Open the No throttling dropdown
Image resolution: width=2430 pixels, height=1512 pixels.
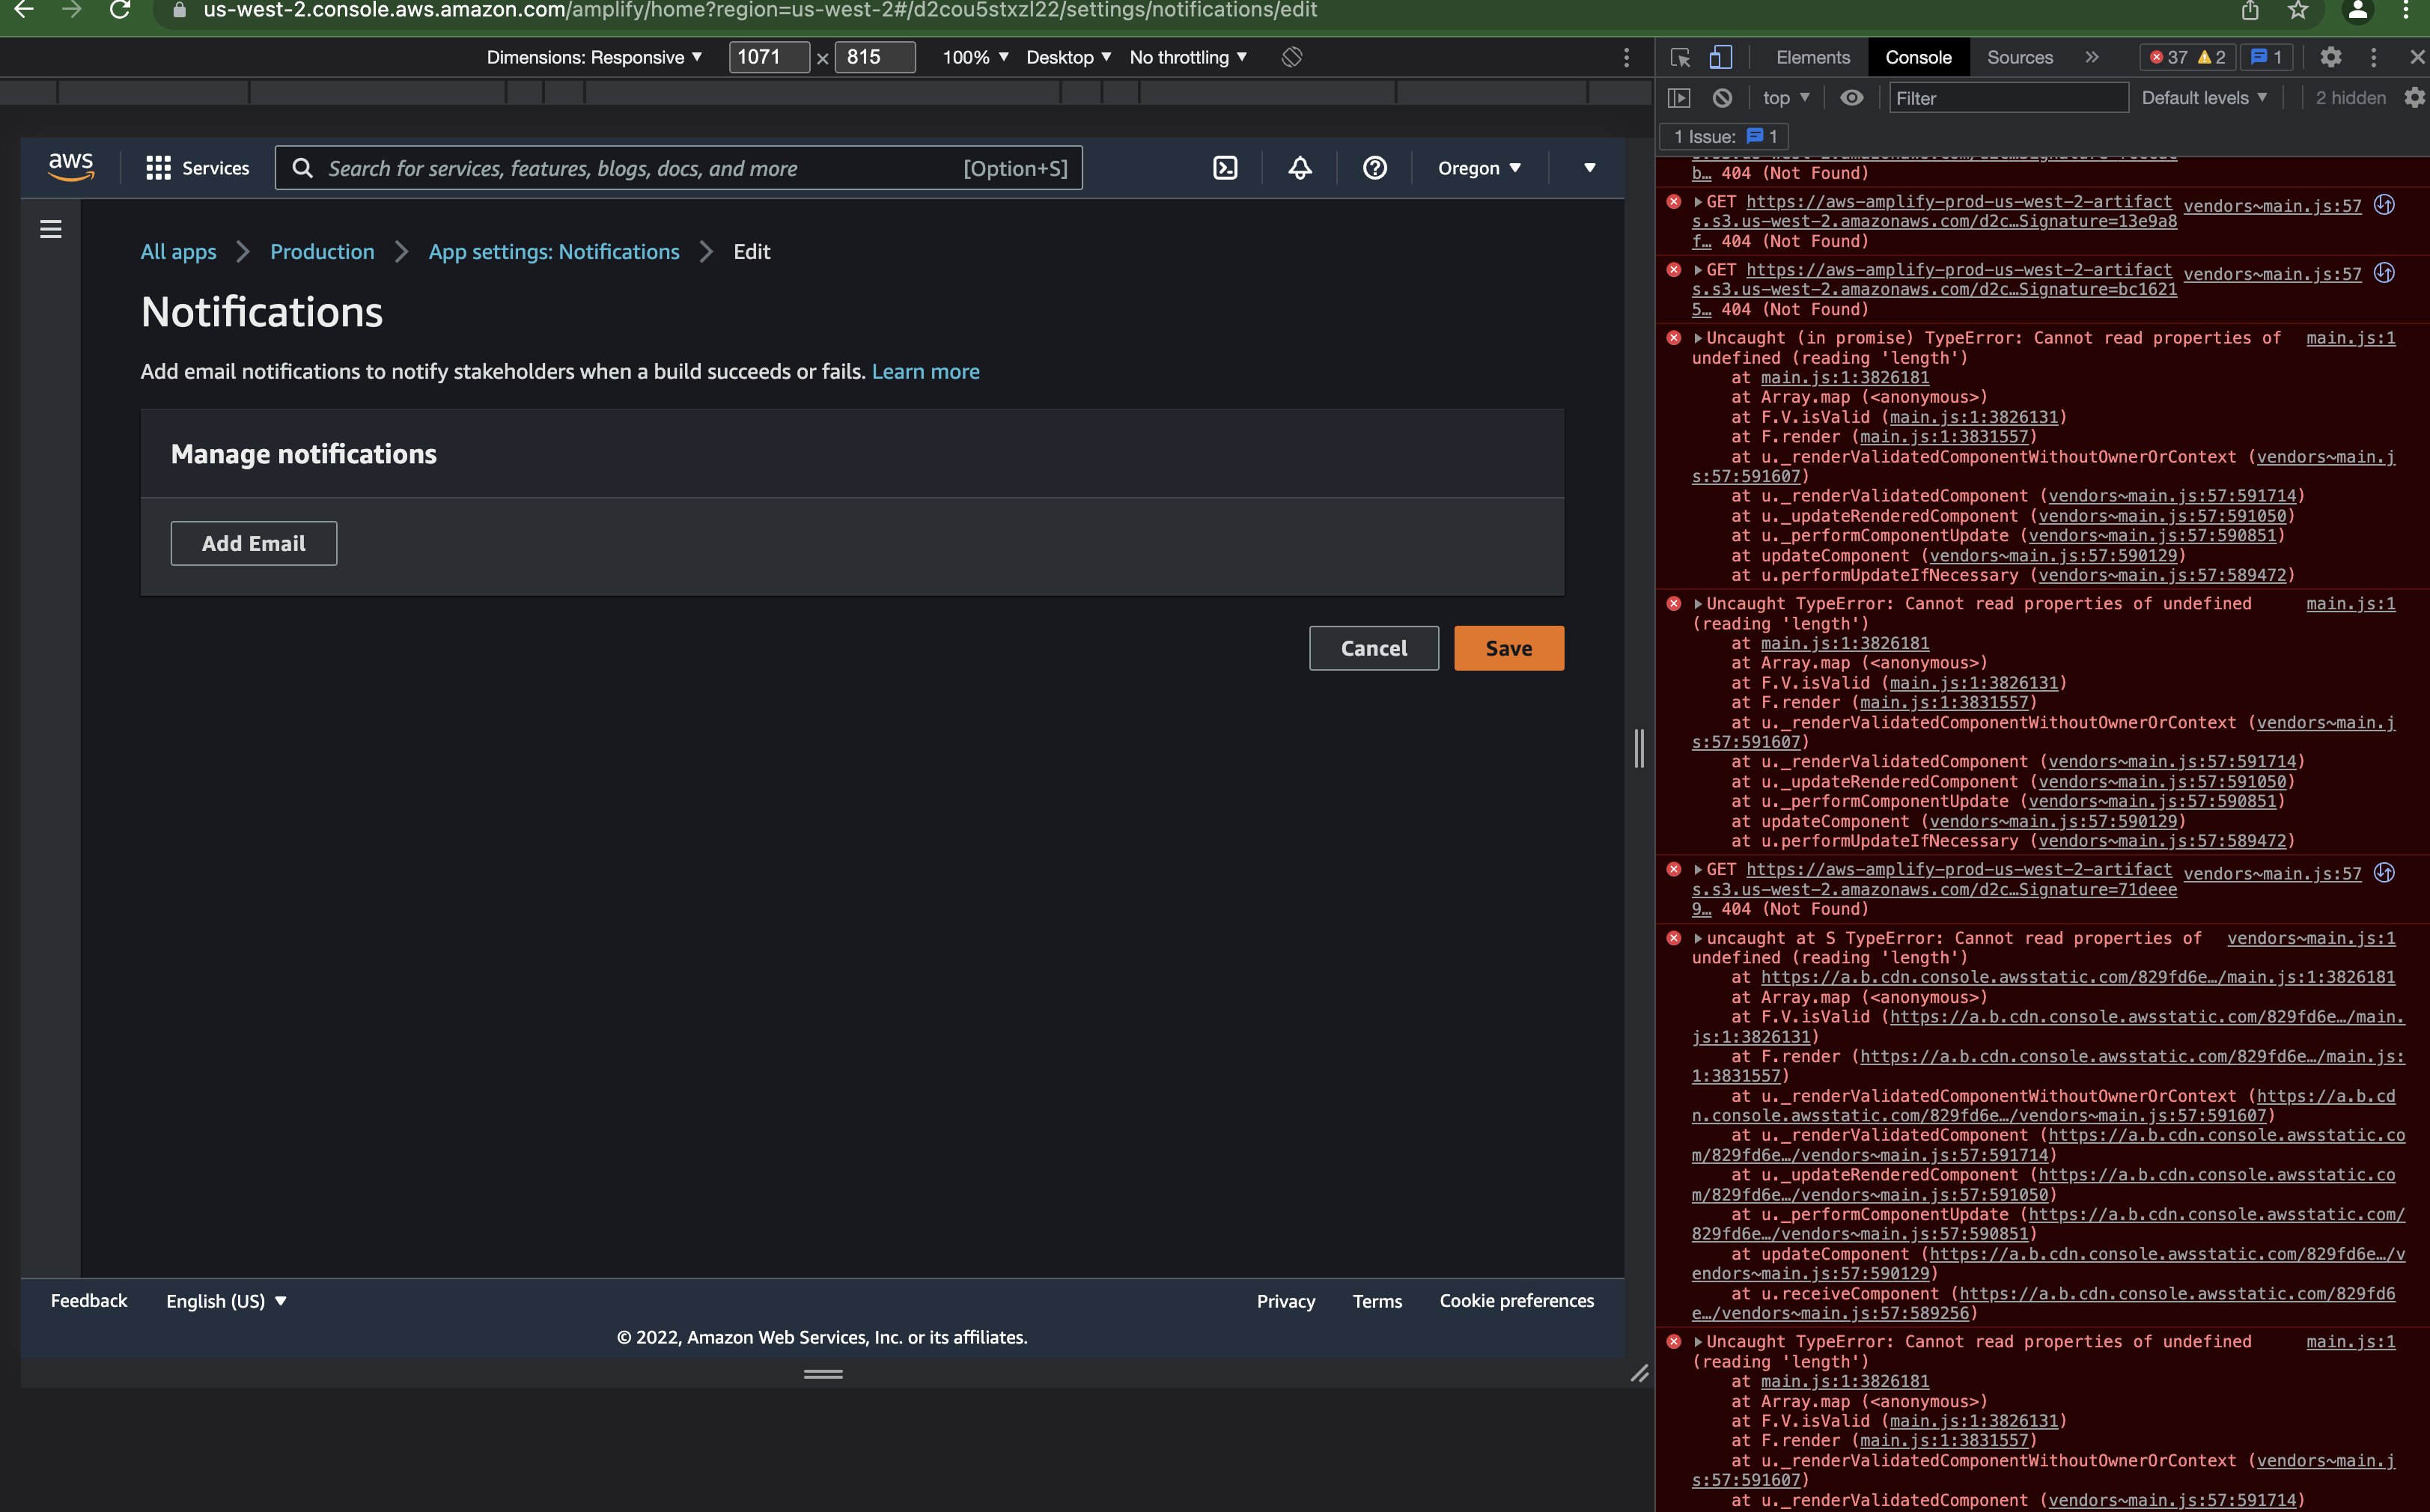1186,57
